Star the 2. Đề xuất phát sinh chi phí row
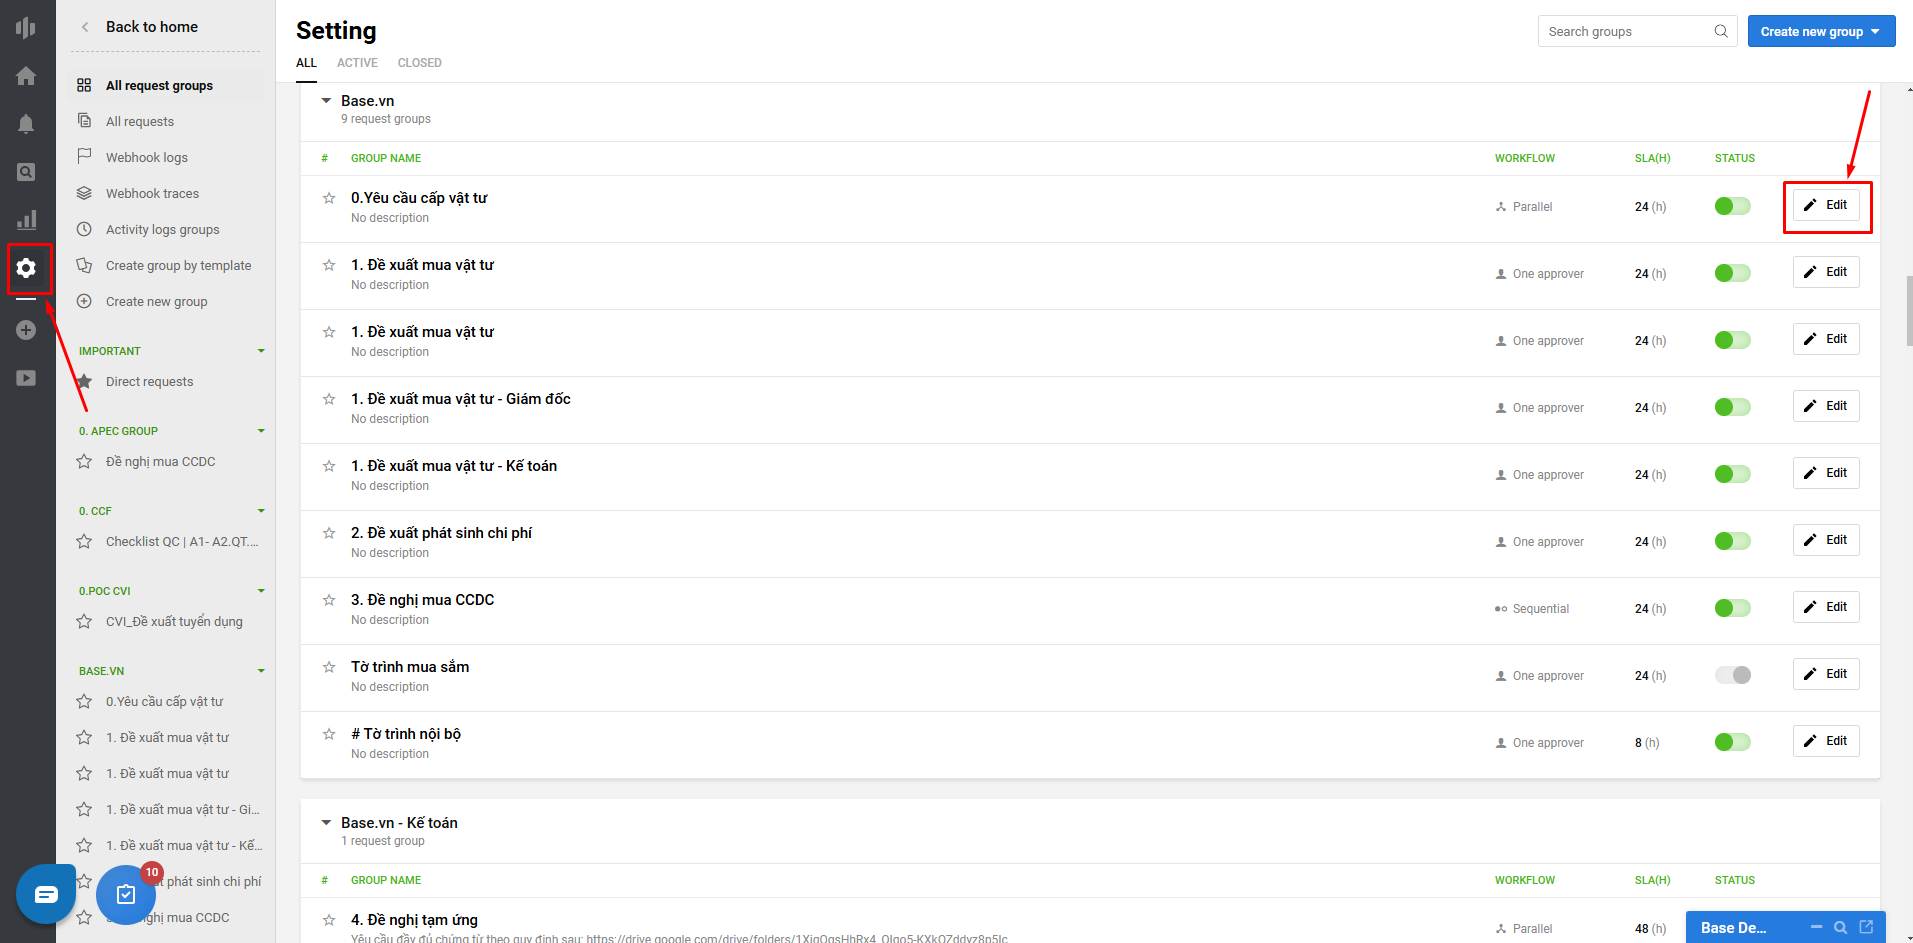 [x=329, y=533]
